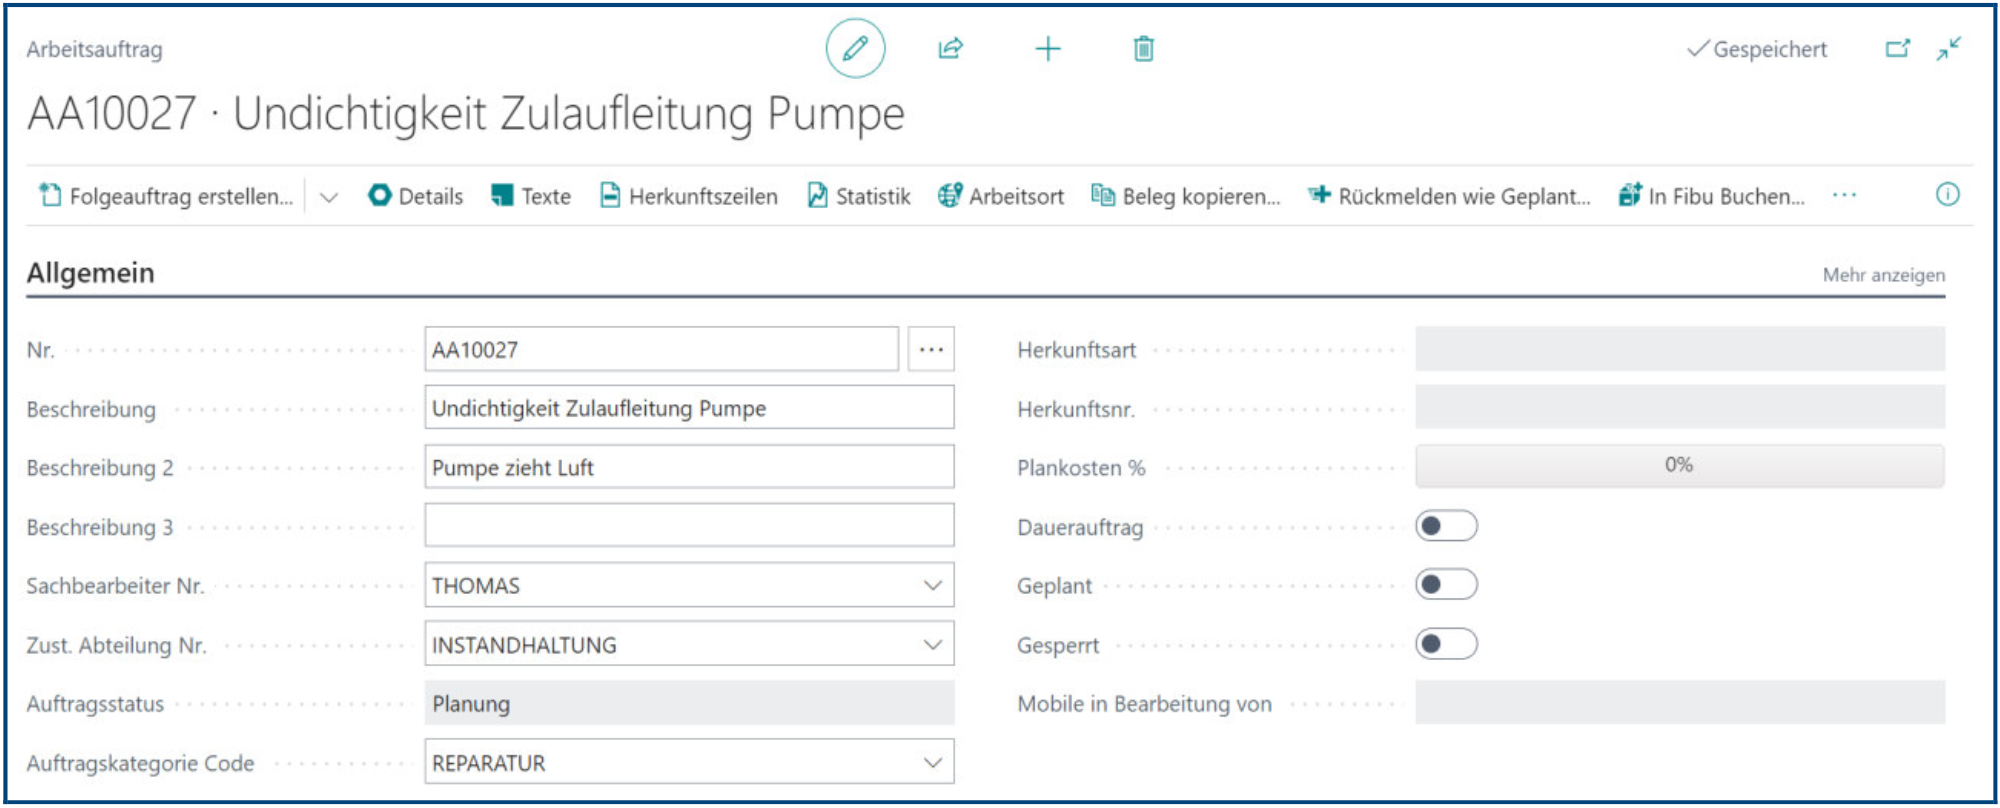Open Herkunftszeilen action

pyautogui.click(x=689, y=196)
